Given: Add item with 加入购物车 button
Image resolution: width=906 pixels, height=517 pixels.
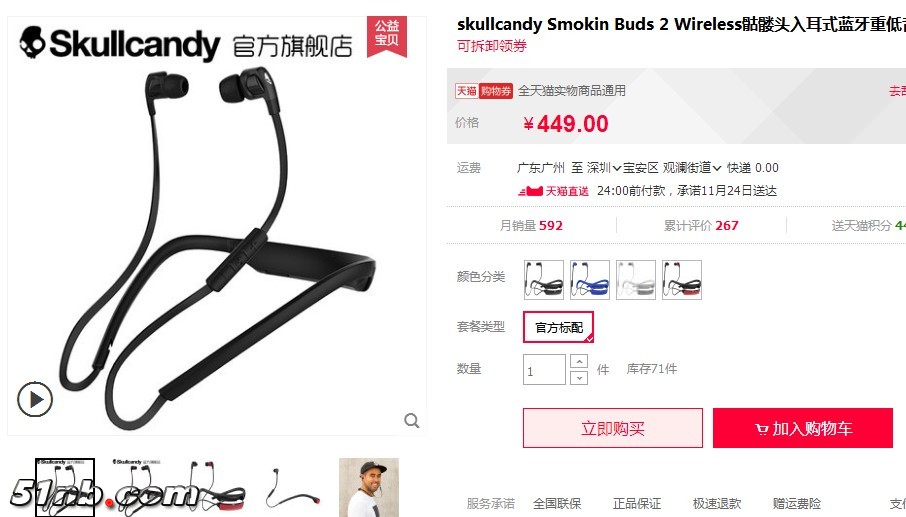Looking at the screenshot, I should [x=803, y=428].
